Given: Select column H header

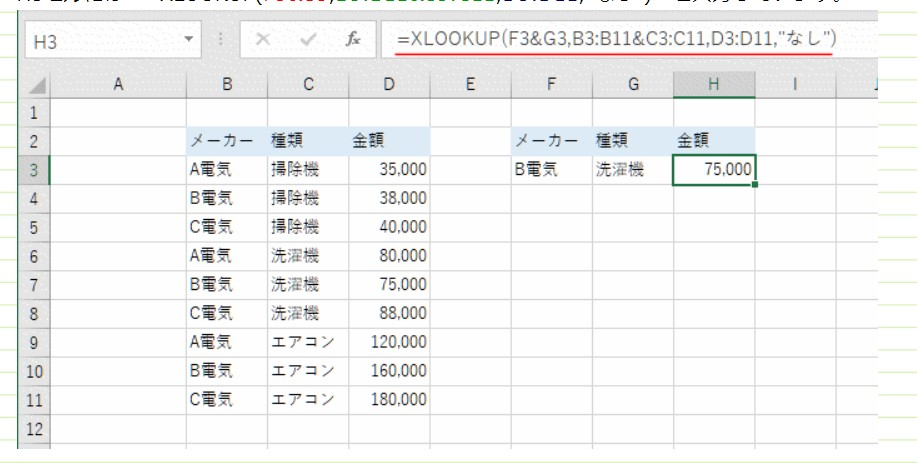Looking at the screenshot, I should (x=713, y=86).
